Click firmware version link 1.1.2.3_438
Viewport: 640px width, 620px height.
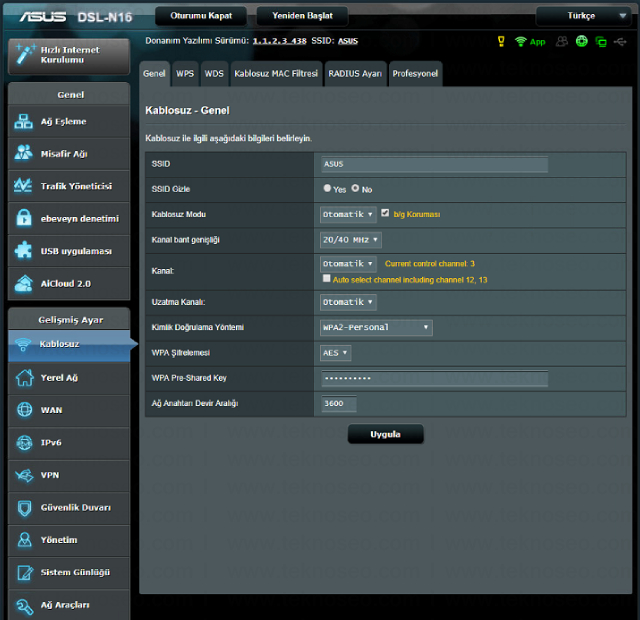280,41
